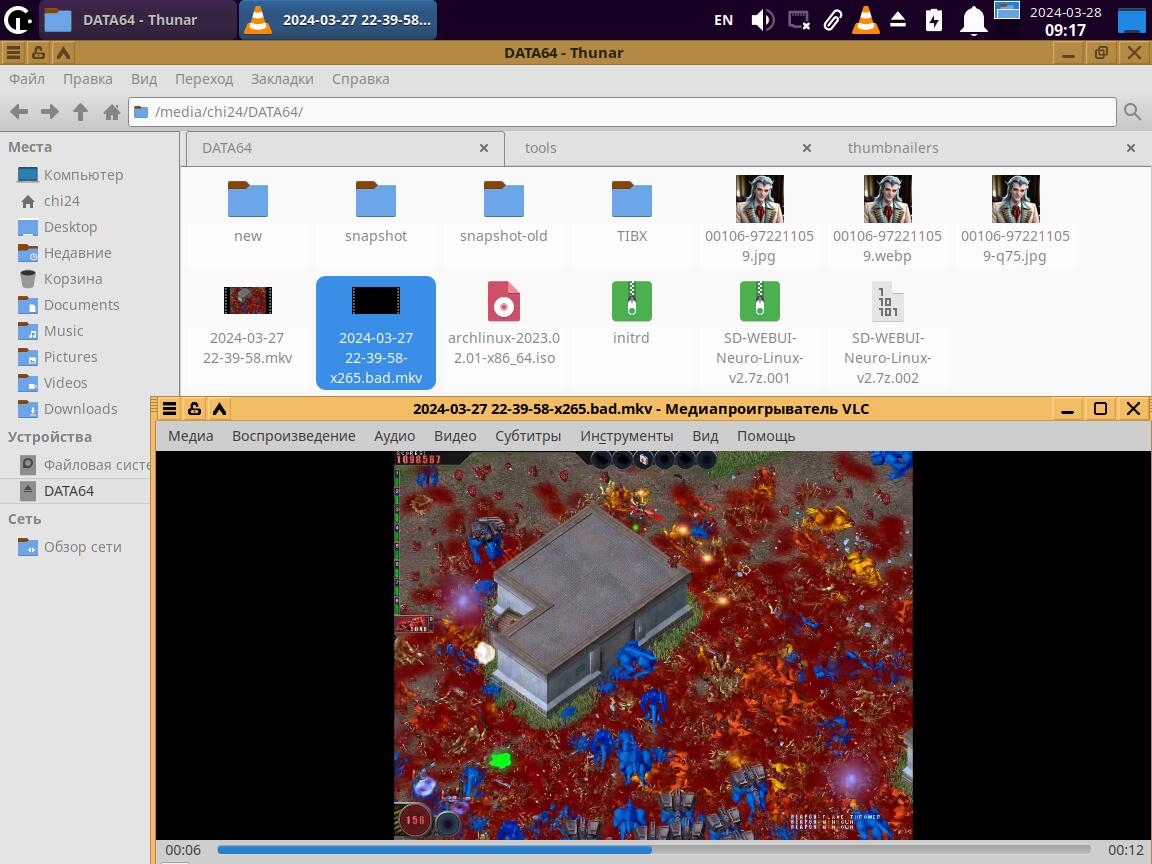Viewport: 1152px width, 864px height.
Task: Open VLC Видео menu
Action: click(455, 436)
